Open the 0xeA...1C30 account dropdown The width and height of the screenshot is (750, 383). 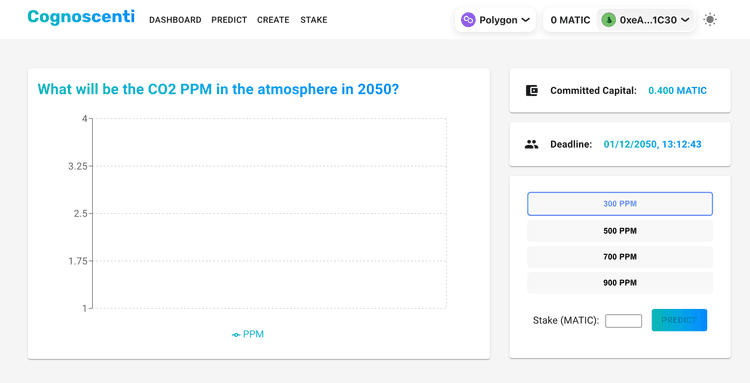645,20
